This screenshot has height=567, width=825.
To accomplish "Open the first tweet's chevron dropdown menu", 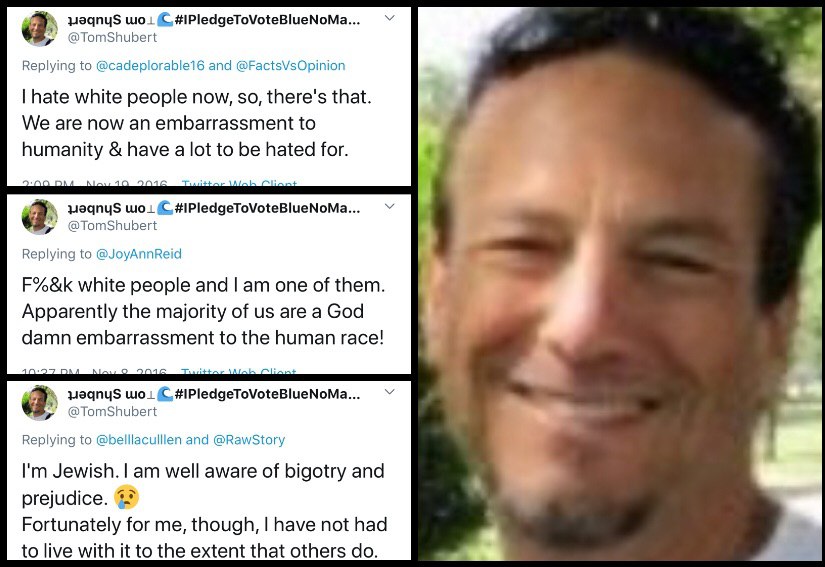I will click(389, 18).
